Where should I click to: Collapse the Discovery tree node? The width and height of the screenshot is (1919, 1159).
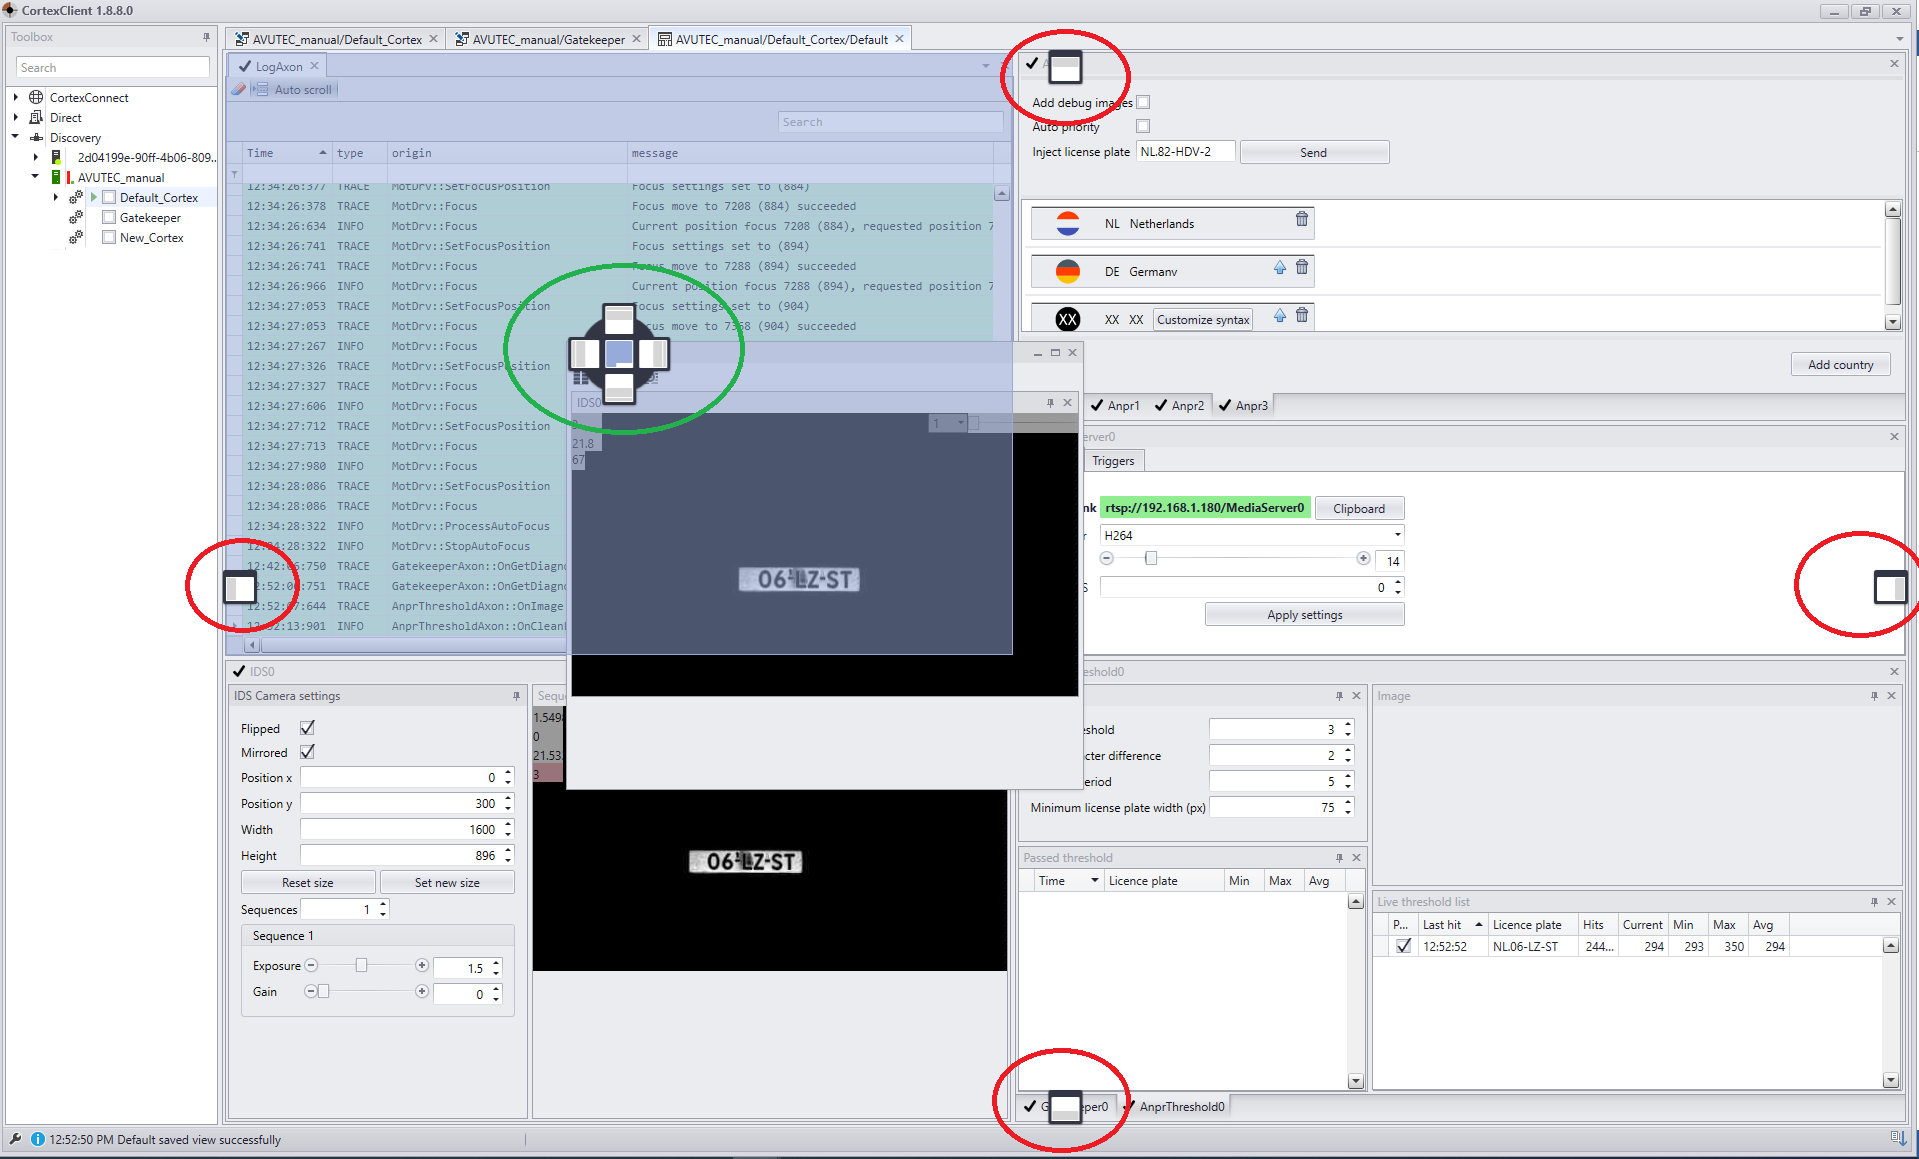tap(16, 137)
